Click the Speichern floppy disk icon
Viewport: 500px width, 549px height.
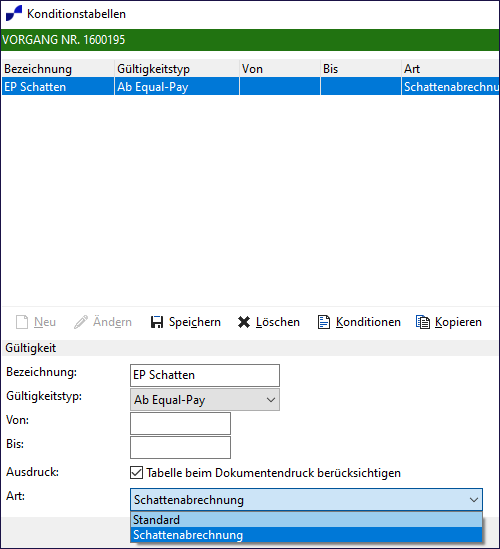[157, 322]
